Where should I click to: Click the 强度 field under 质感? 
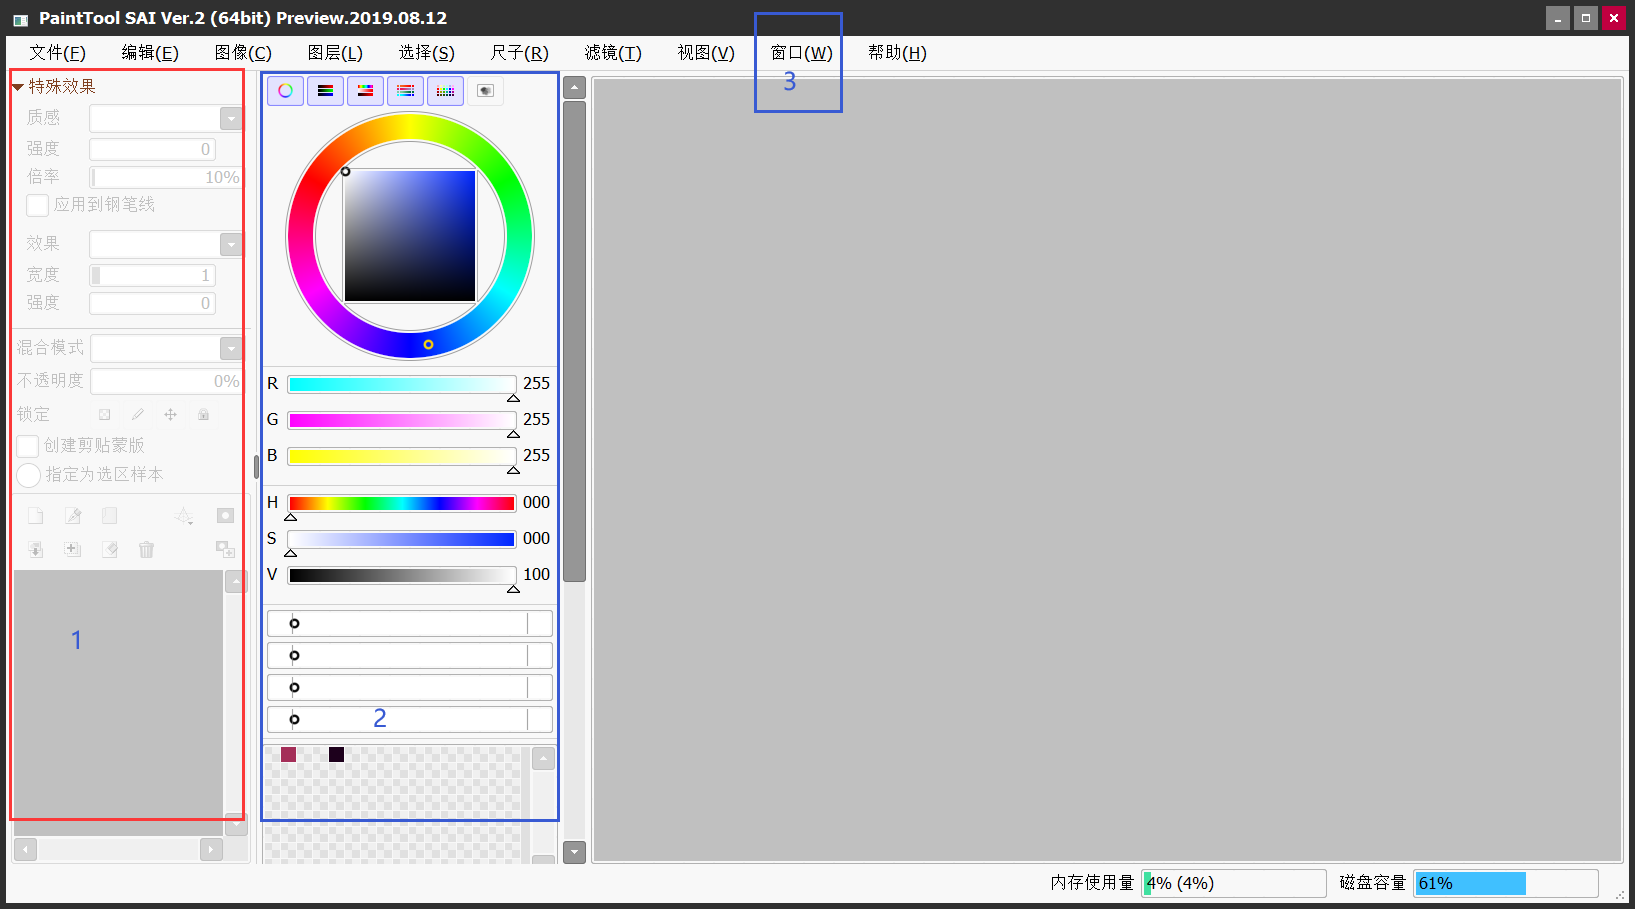[152, 149]
